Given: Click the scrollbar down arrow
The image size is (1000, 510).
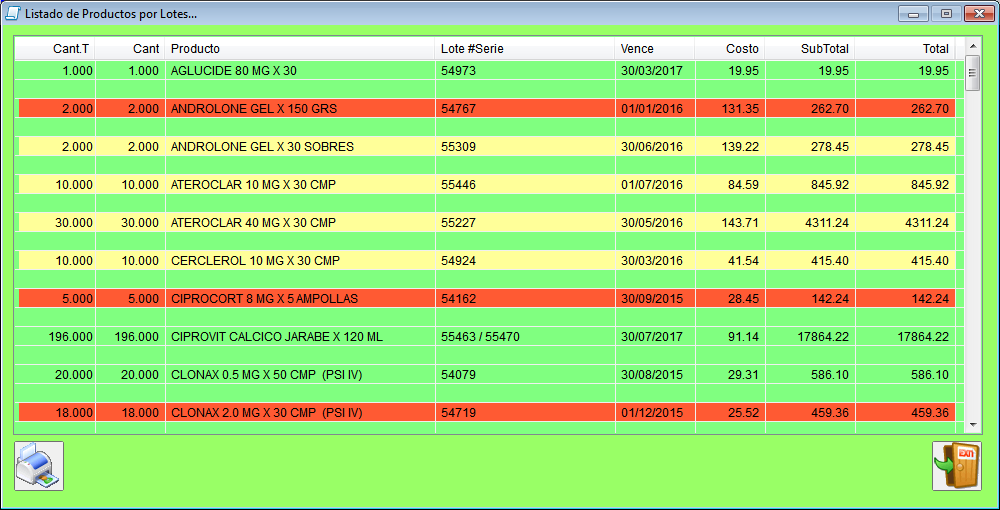Looking at the screenshot, I should (x=973, y=425).
